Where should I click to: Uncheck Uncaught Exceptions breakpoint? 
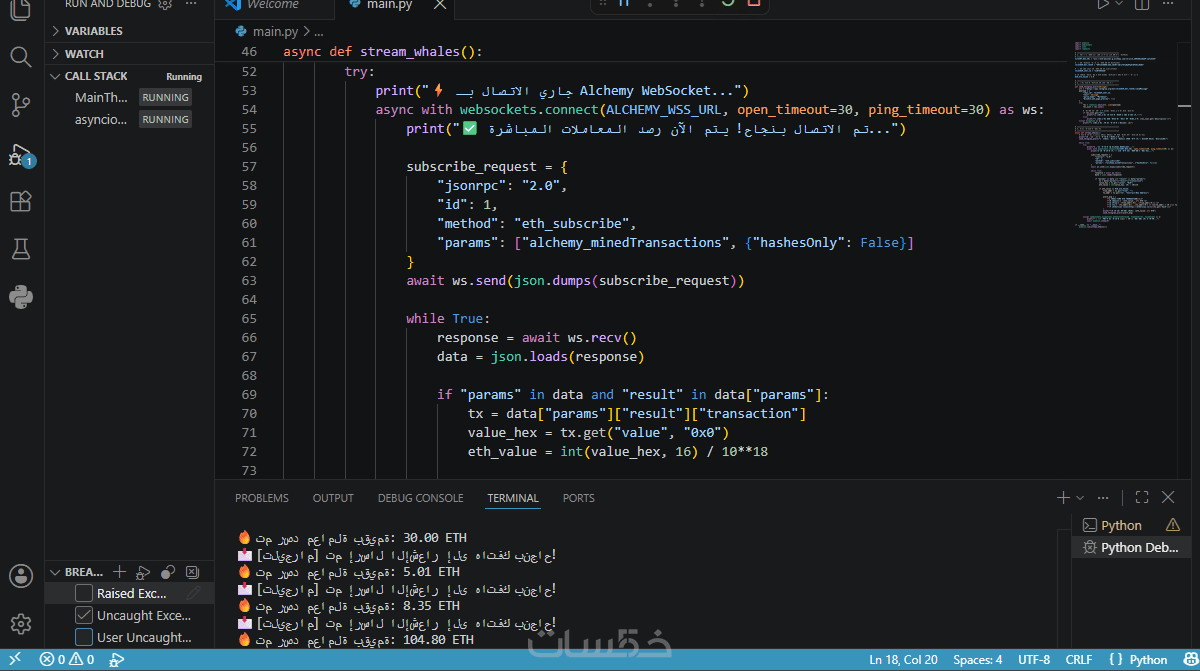[85, 616]
